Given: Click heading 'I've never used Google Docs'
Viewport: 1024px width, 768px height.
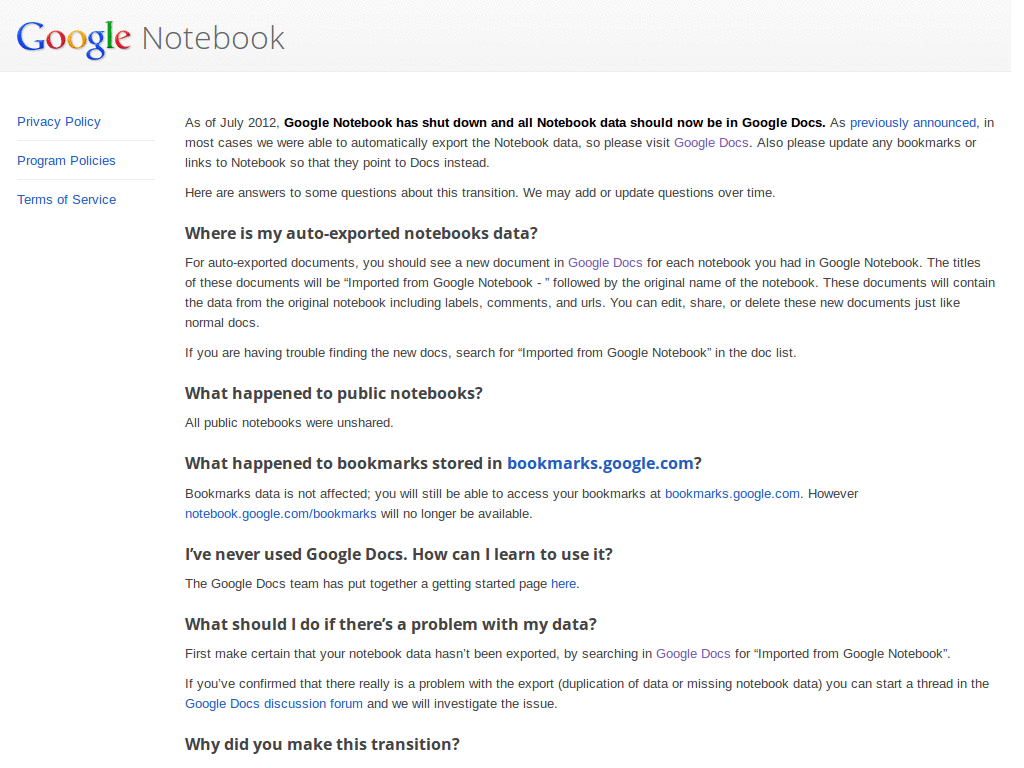Looking at the screenshot, I should (398, 554).
